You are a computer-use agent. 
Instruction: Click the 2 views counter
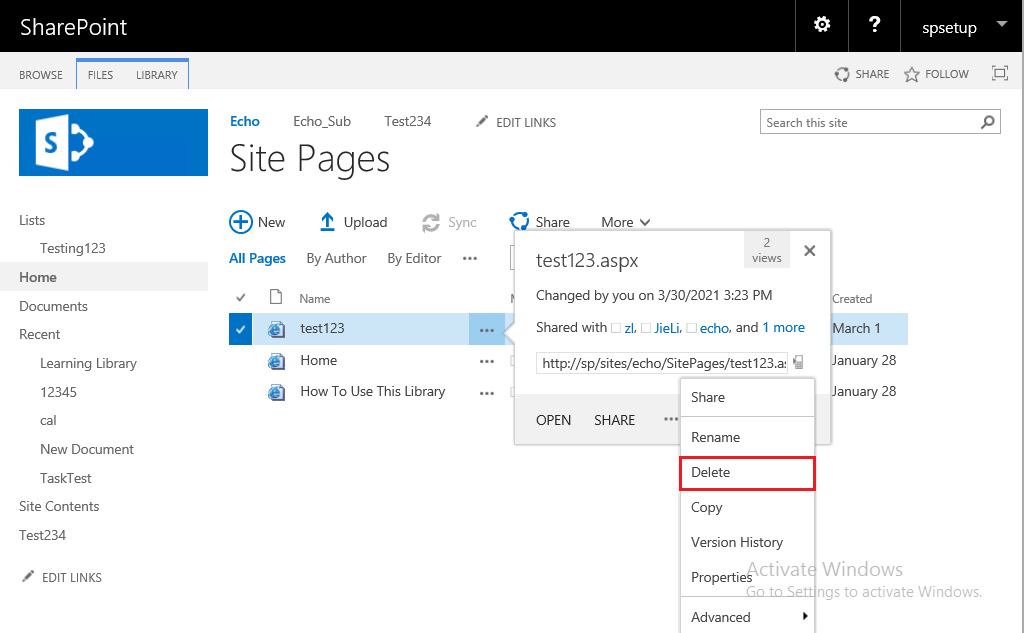pyautogui.click(x=767, y=250)
